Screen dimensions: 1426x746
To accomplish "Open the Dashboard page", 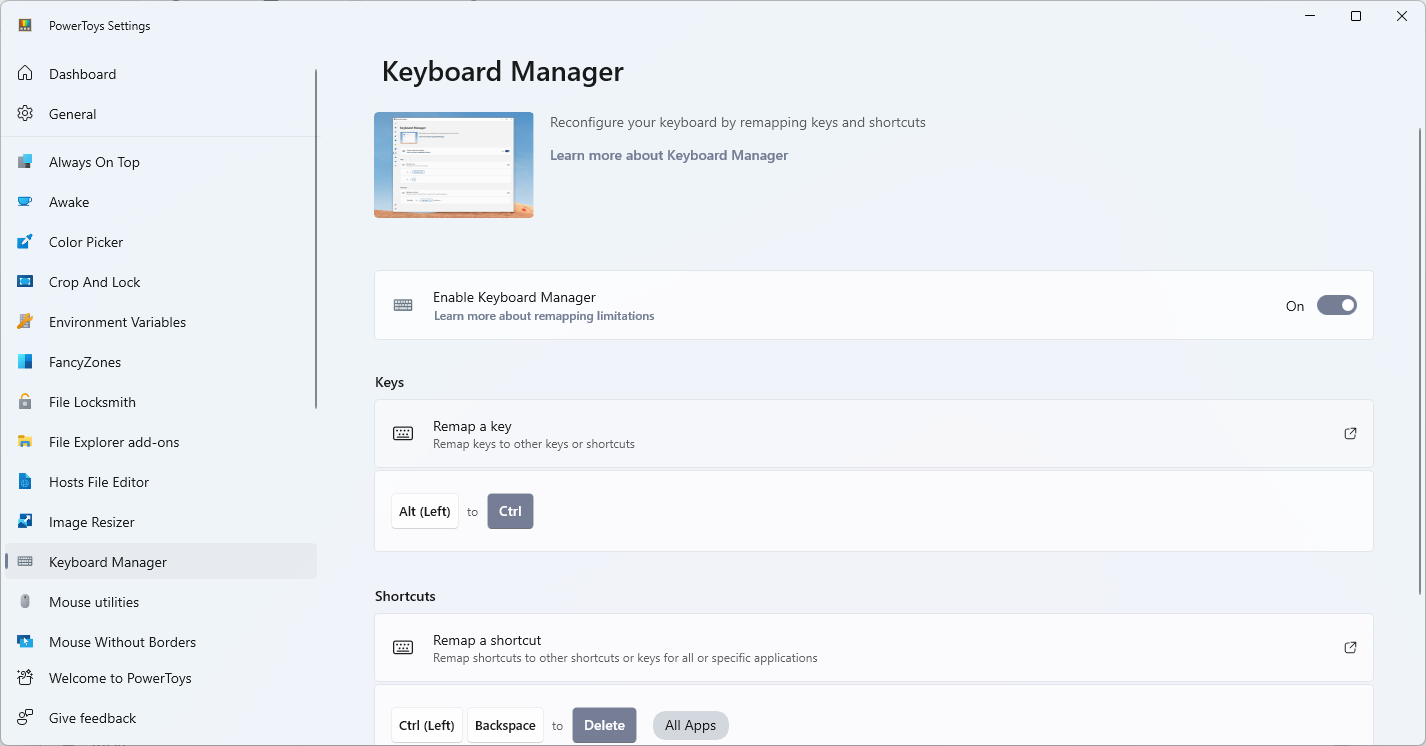I will click(161, 74).
